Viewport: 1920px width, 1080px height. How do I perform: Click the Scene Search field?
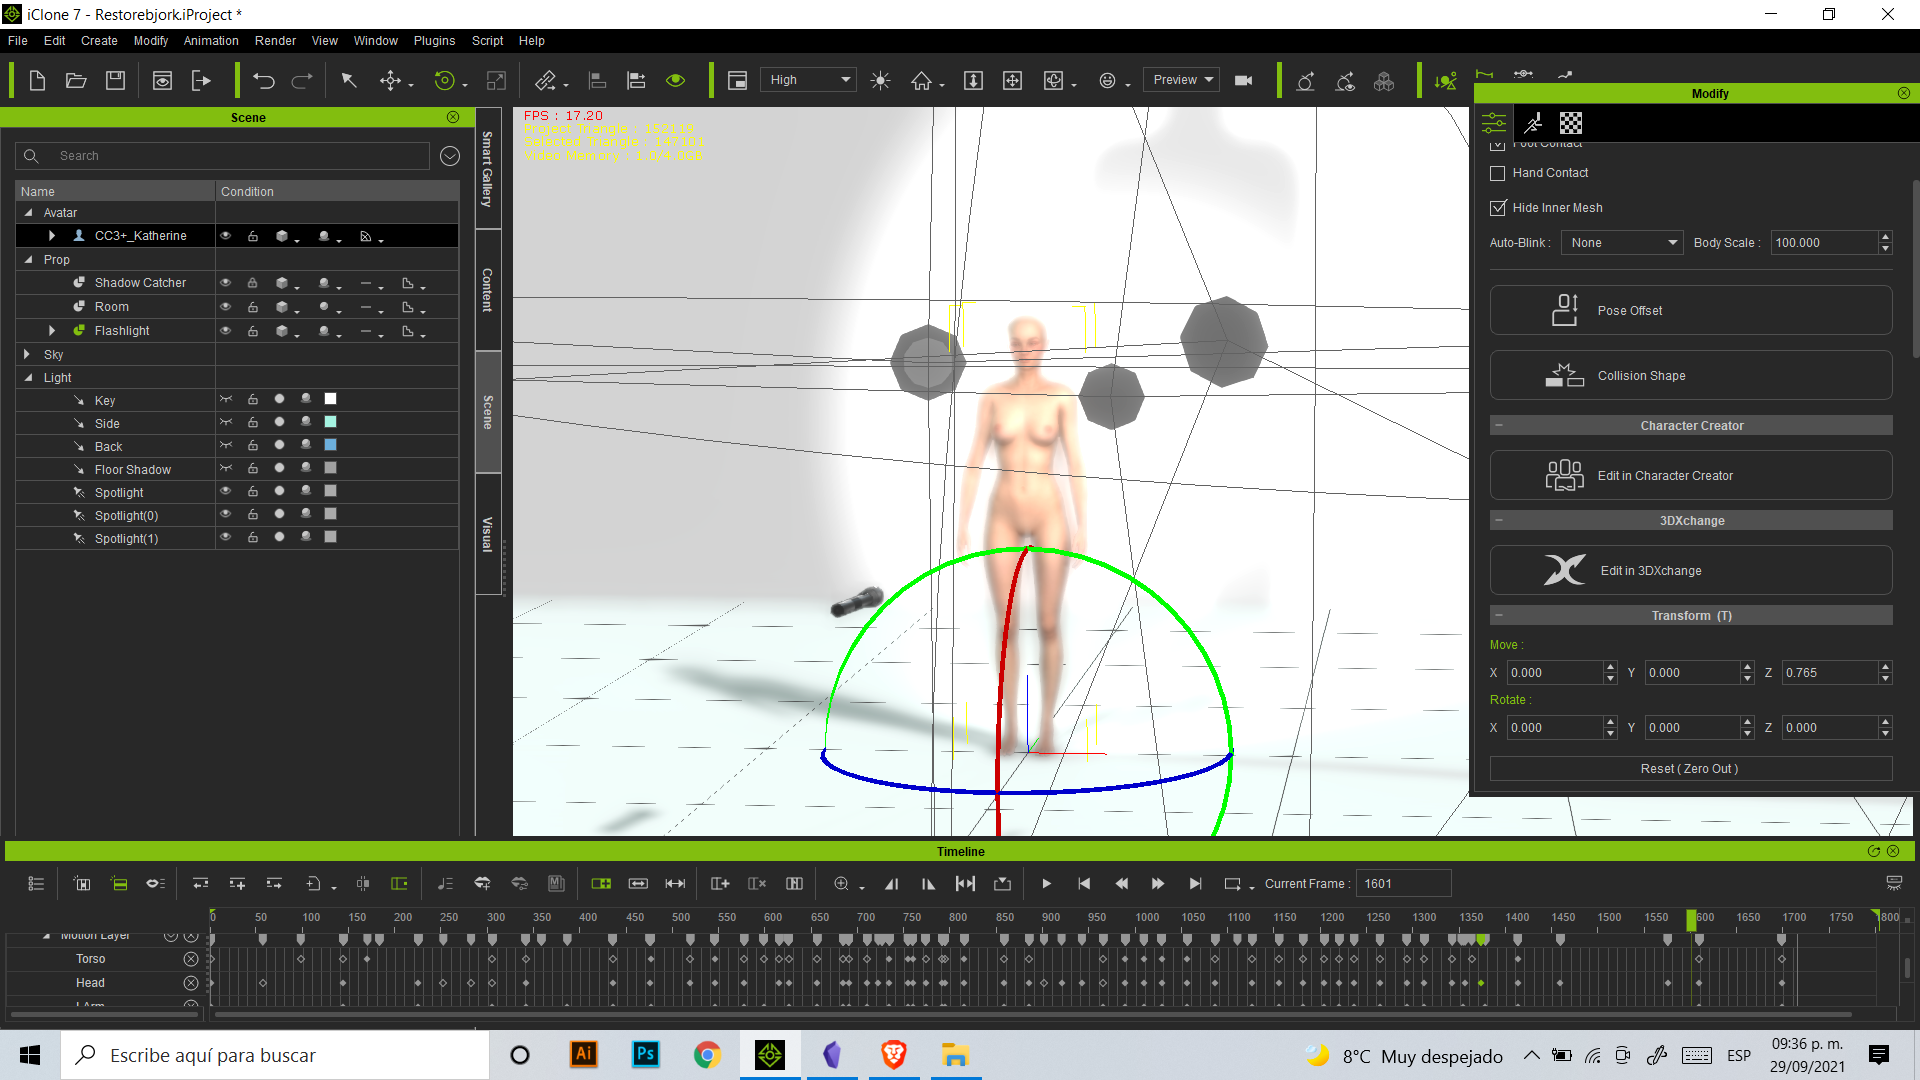coord(225,156)
